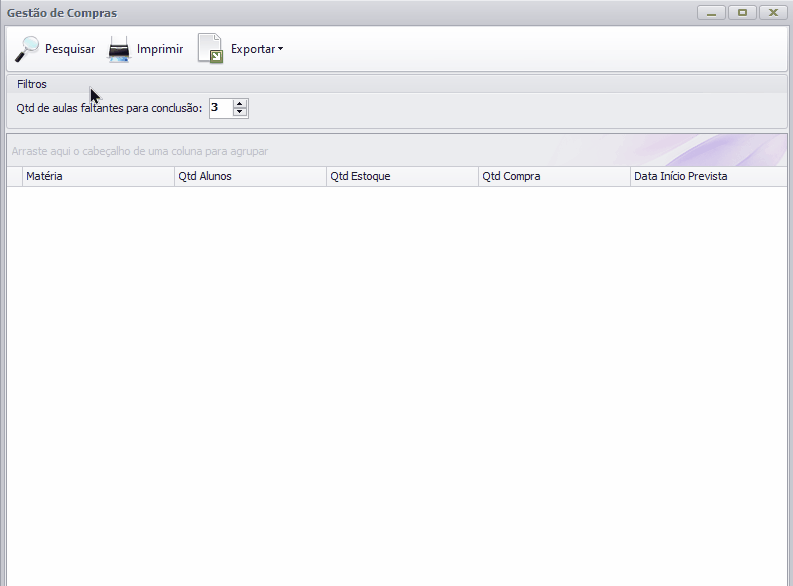Focus the Qtd de aulas faltantes field

[220, 108]
